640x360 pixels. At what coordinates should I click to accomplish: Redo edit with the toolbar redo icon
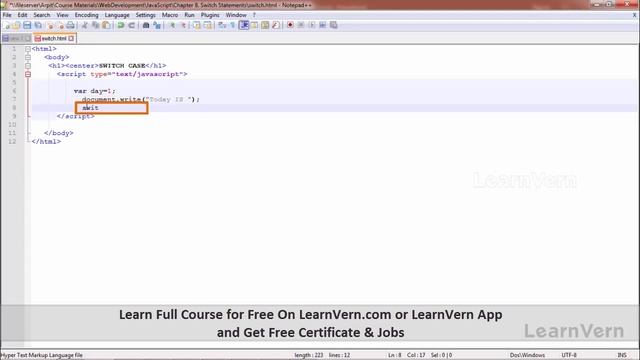131,25
